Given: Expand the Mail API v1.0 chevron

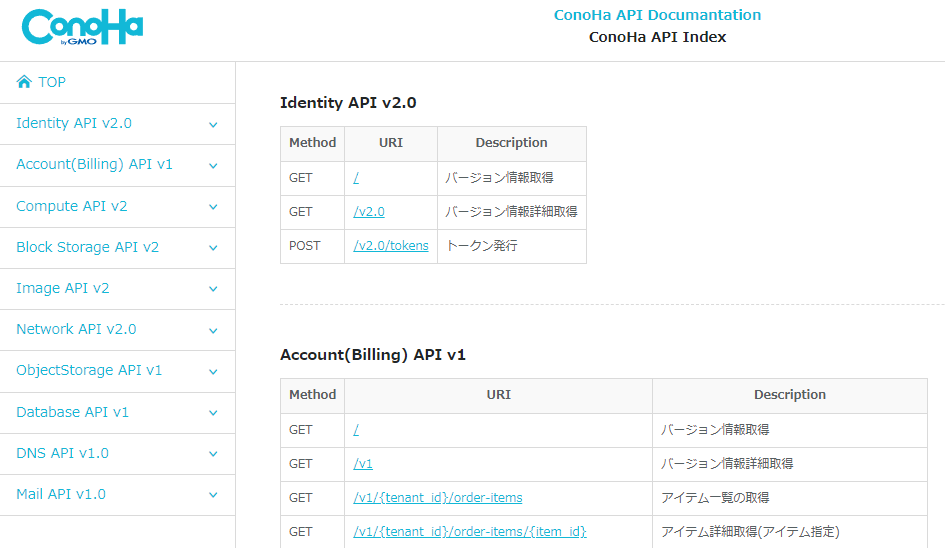Looking at the screenshot, I should [213, 495].
